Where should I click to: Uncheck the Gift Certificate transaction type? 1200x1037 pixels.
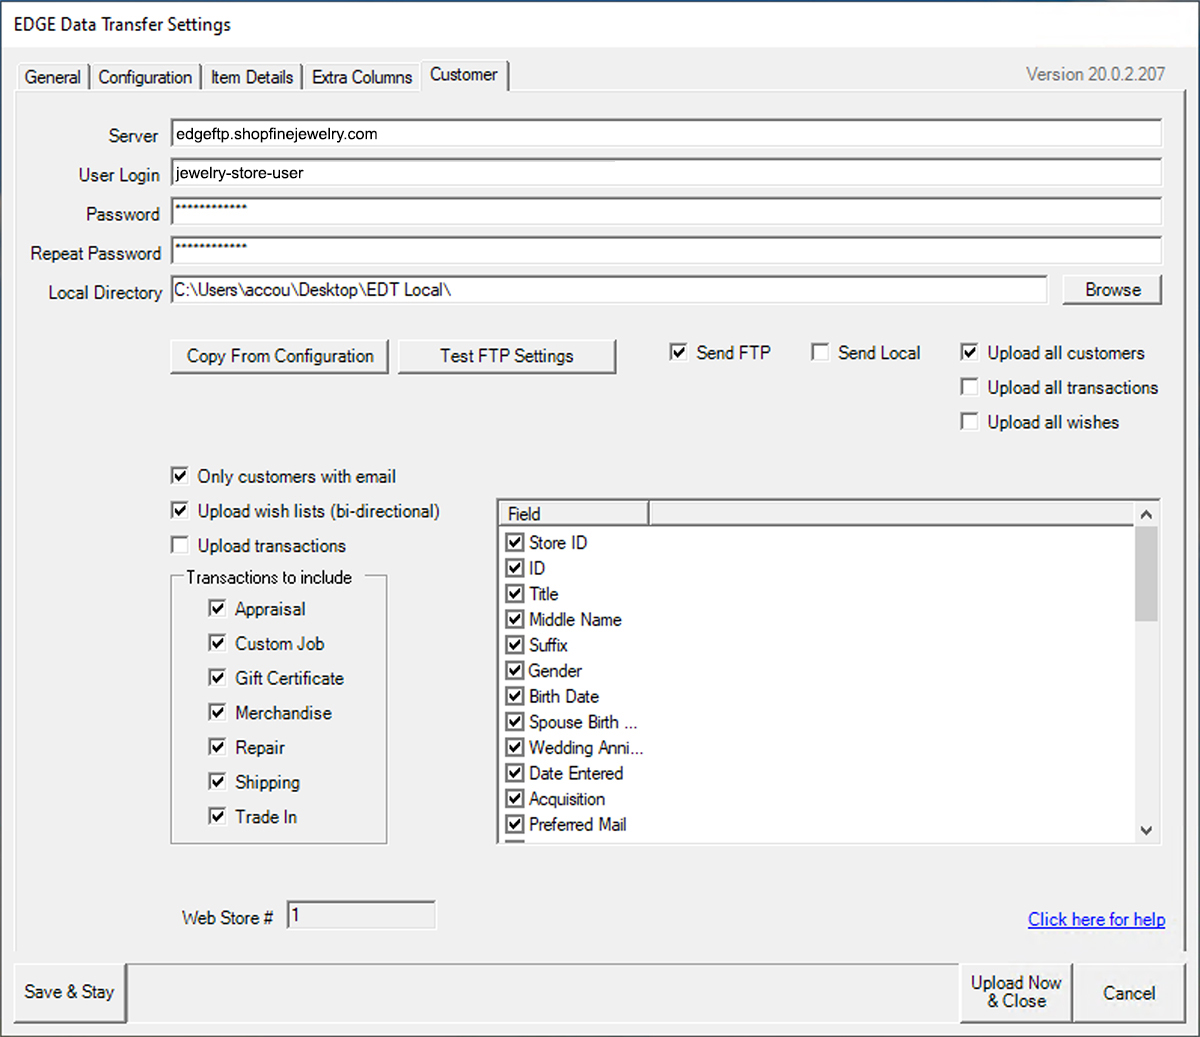(217, 678)
